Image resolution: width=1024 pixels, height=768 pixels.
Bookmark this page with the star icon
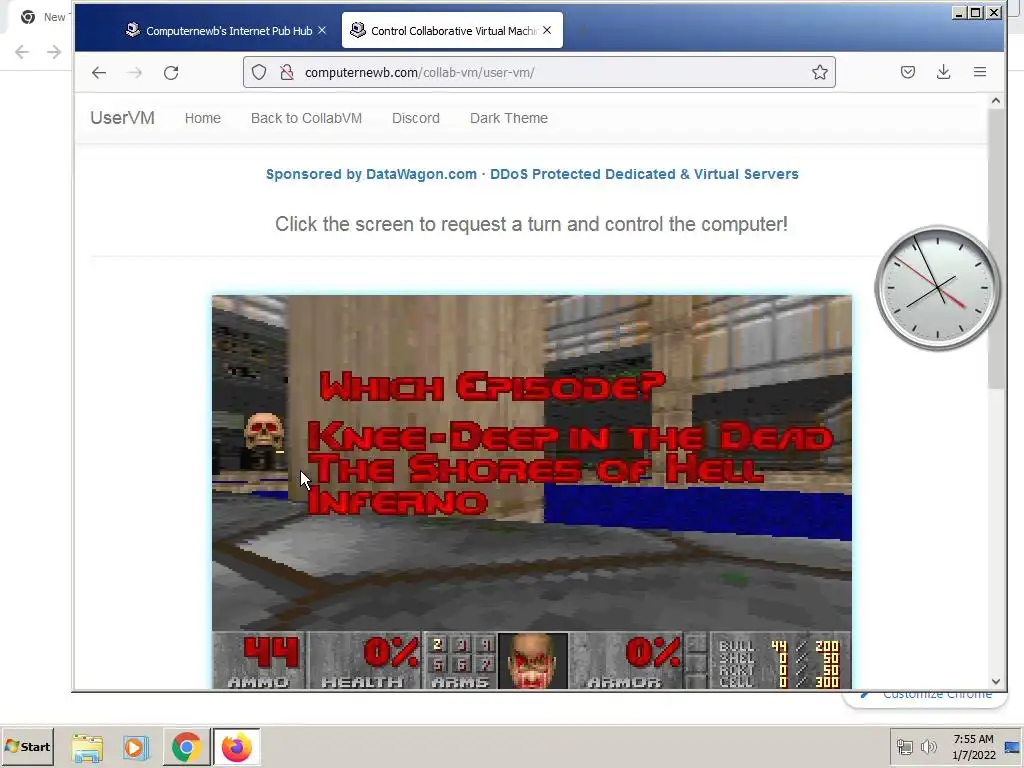coord(820,72)
